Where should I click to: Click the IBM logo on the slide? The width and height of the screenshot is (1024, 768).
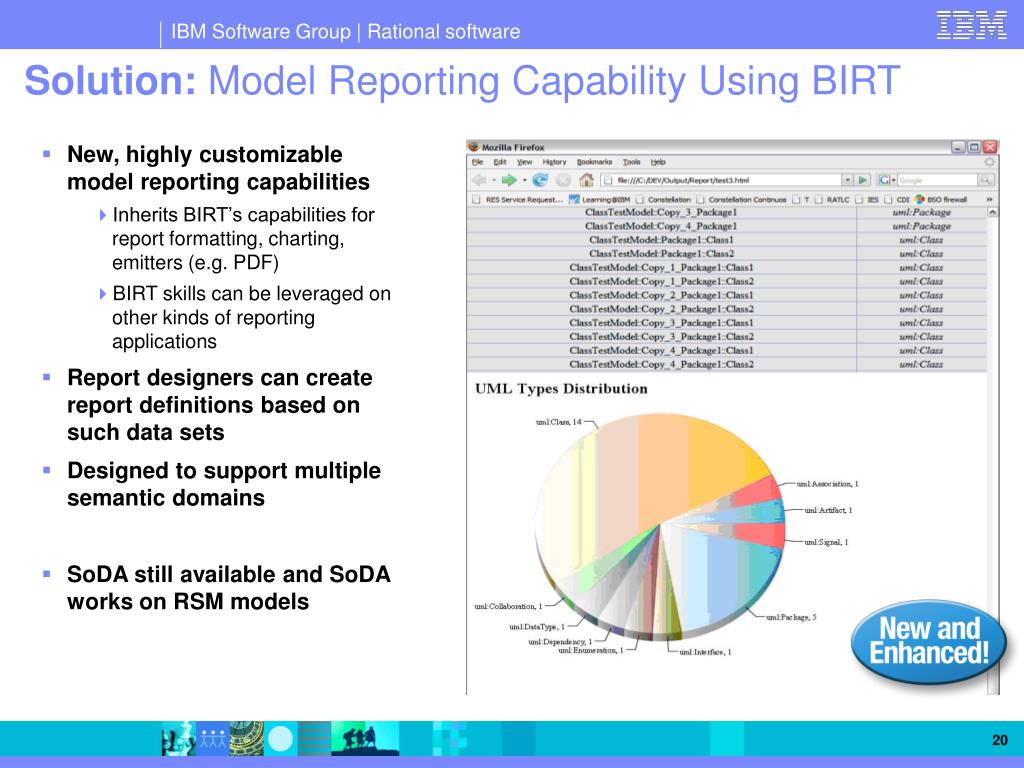[972, 25]
